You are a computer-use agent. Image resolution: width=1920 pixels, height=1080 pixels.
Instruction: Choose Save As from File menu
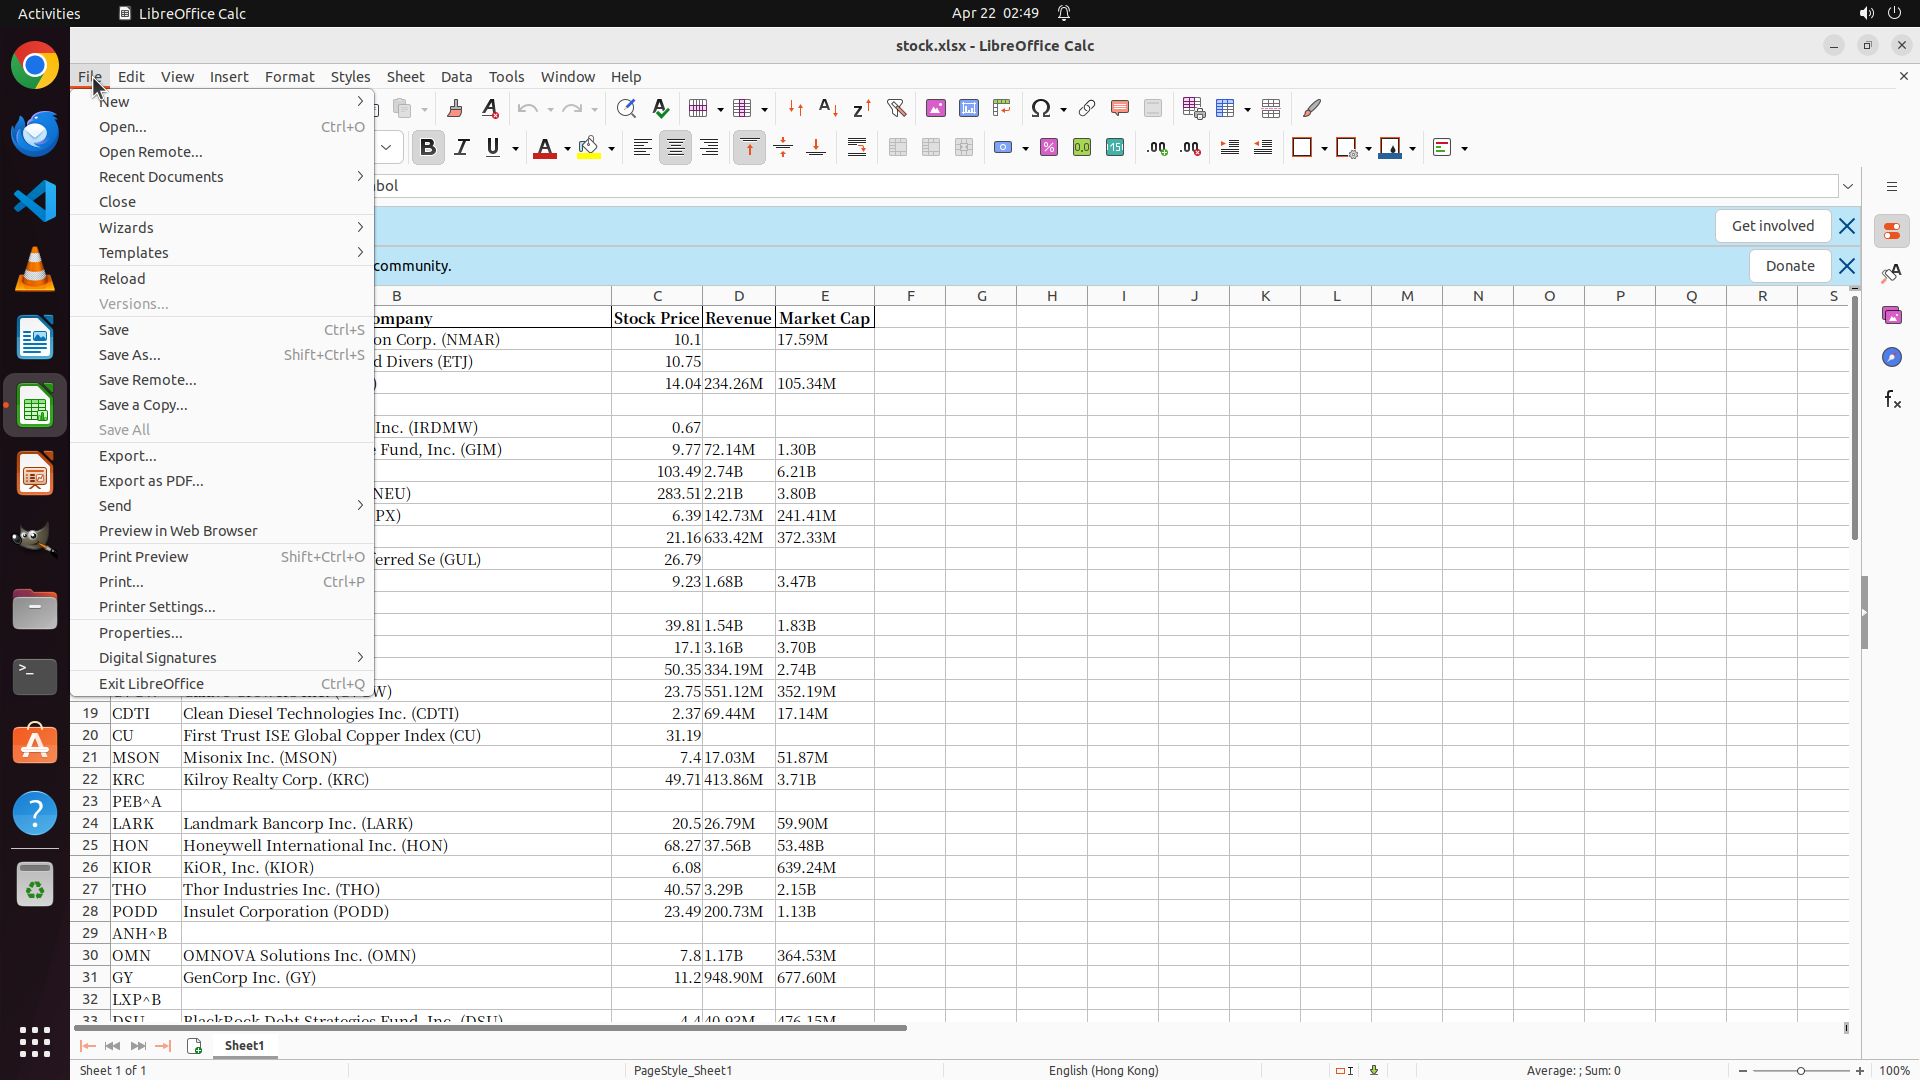tap(130, 355)
